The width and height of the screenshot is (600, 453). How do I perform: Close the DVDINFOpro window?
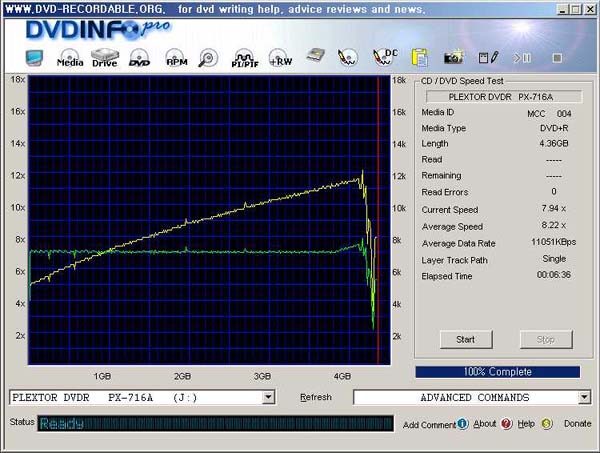click(x=590, y=10)
